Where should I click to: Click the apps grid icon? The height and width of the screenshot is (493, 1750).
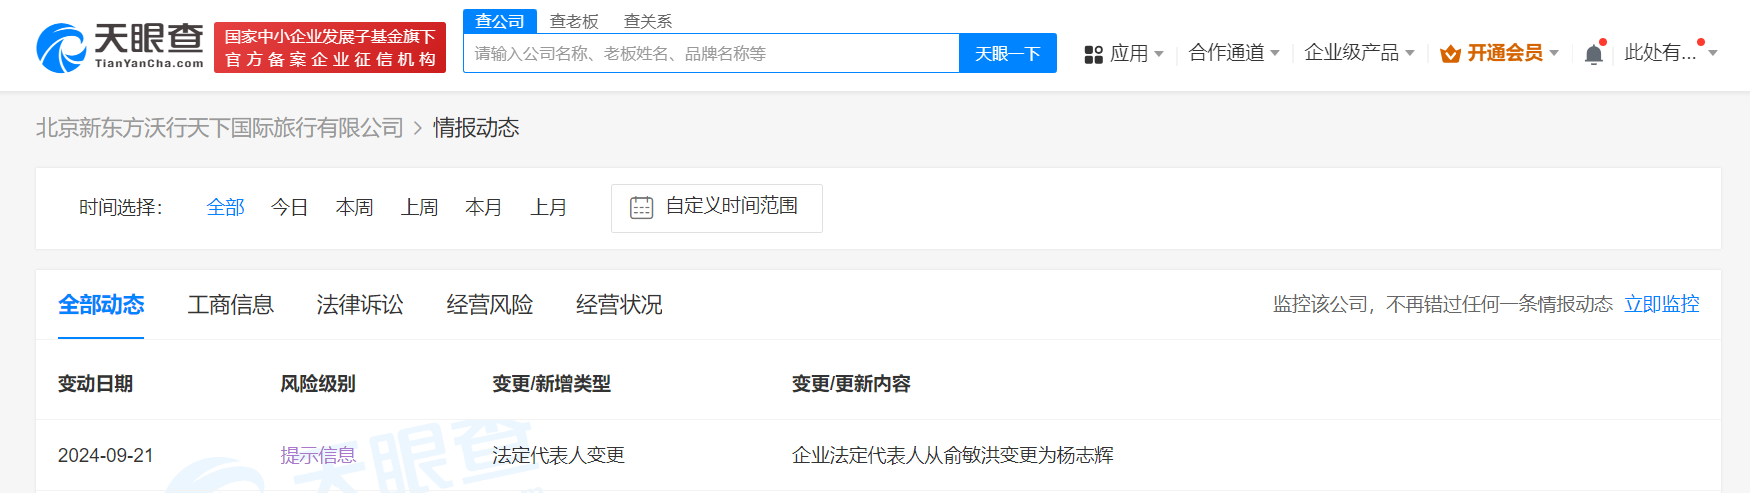(1094, 54)
